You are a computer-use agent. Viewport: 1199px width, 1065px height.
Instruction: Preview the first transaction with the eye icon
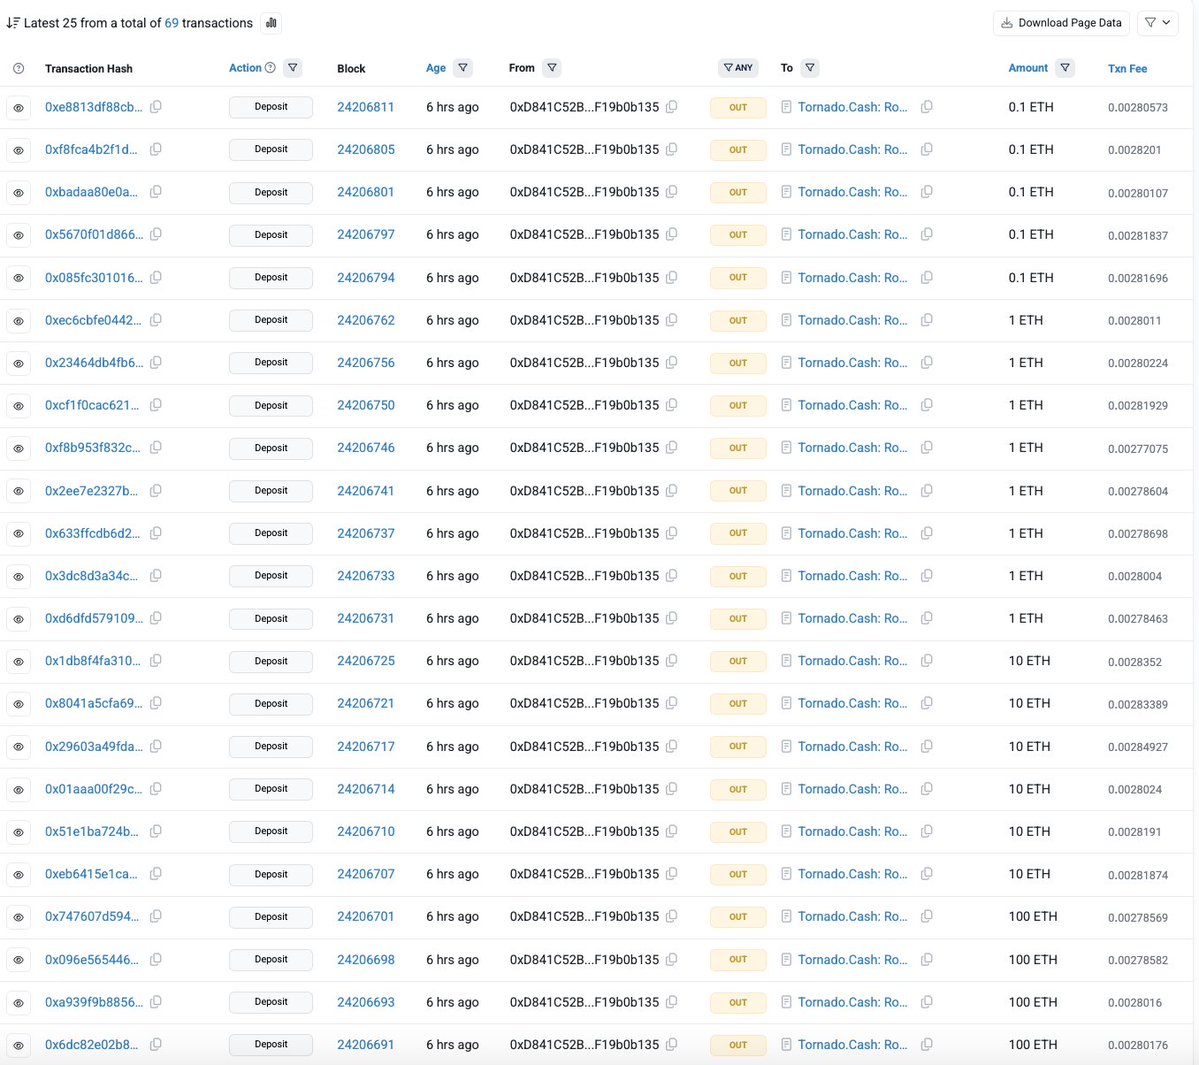pos(18,107)
